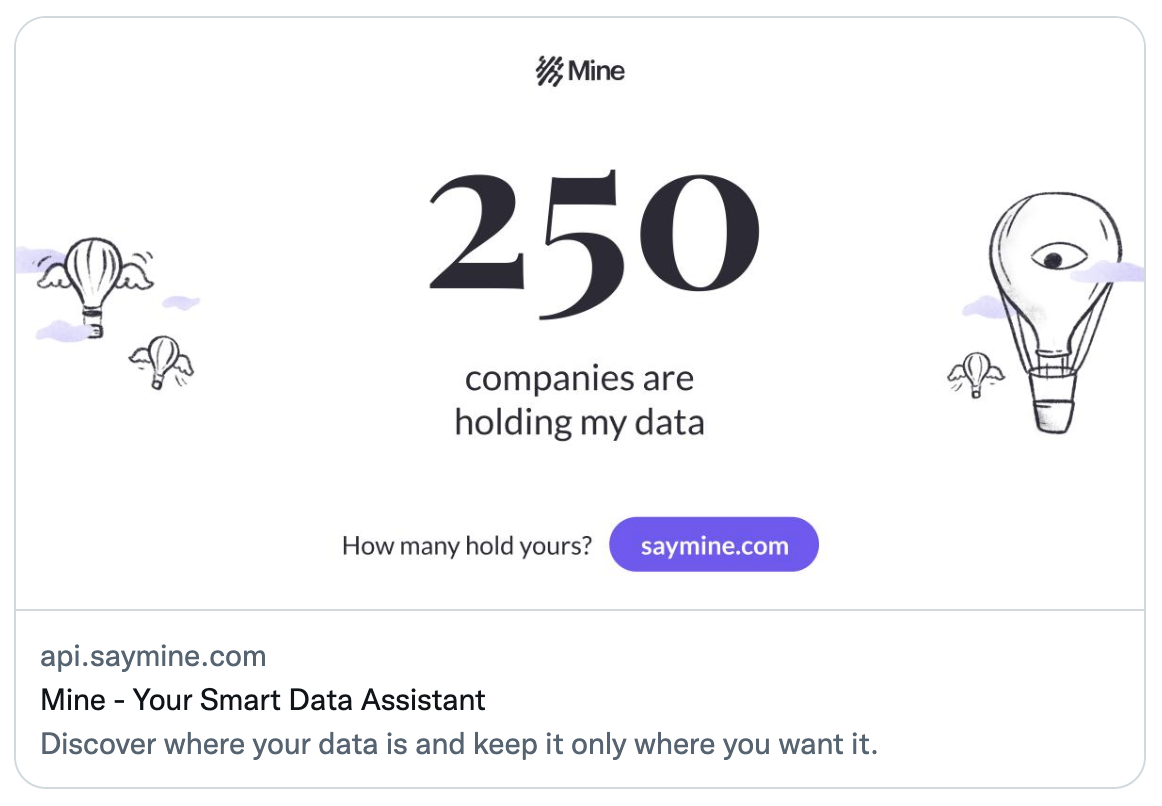Click the "holding my data" text line

(579, 422)
